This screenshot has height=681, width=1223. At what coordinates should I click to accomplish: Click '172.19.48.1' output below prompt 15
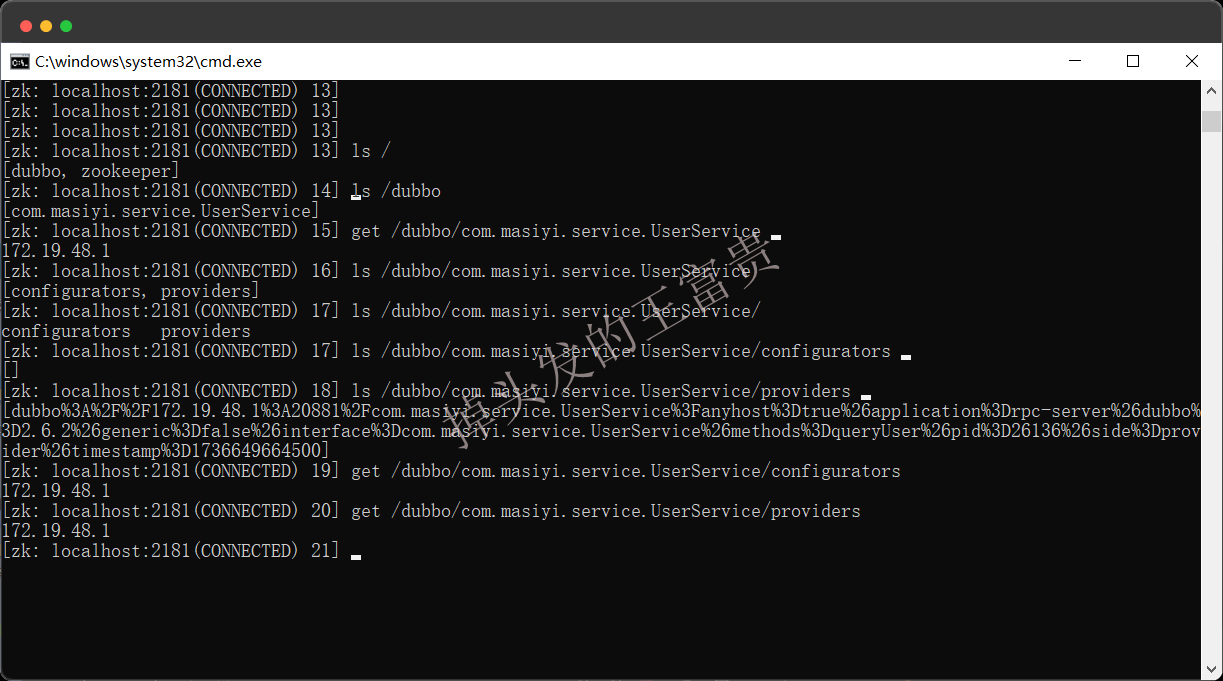coord(56,251)
